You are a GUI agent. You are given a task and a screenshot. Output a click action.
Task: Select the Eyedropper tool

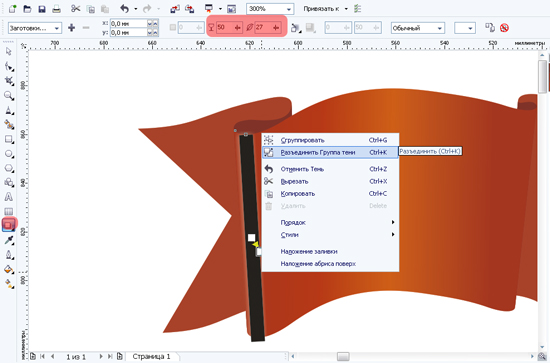(x=9, y=240)
